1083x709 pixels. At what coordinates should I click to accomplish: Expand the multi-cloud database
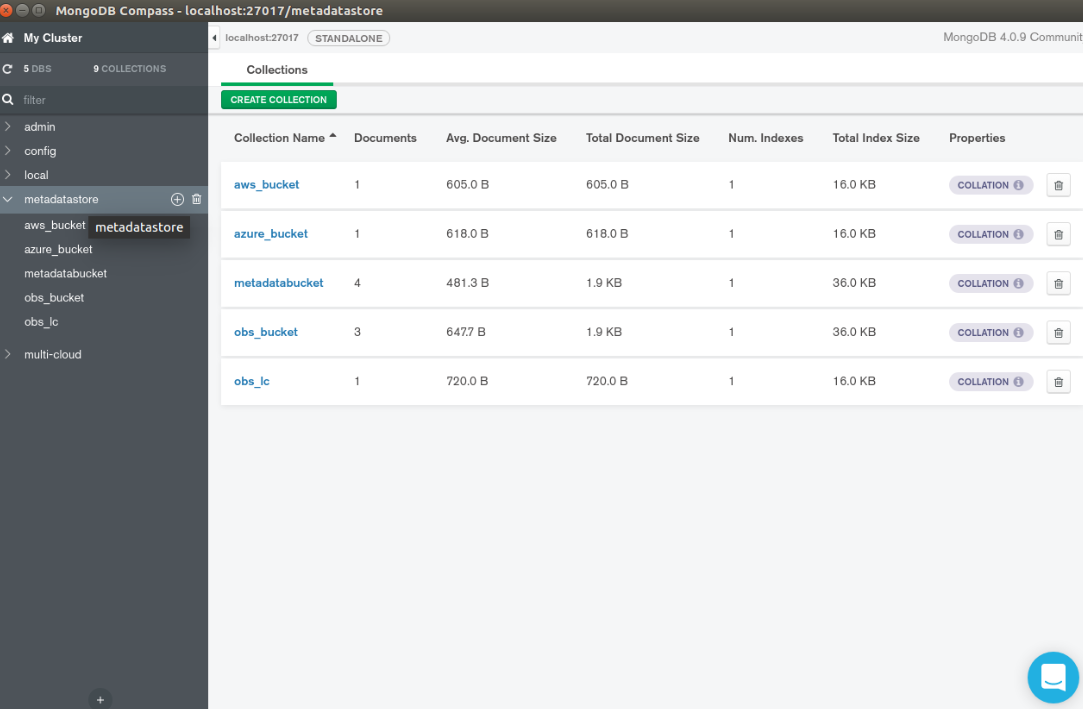(x=8, y=354)
